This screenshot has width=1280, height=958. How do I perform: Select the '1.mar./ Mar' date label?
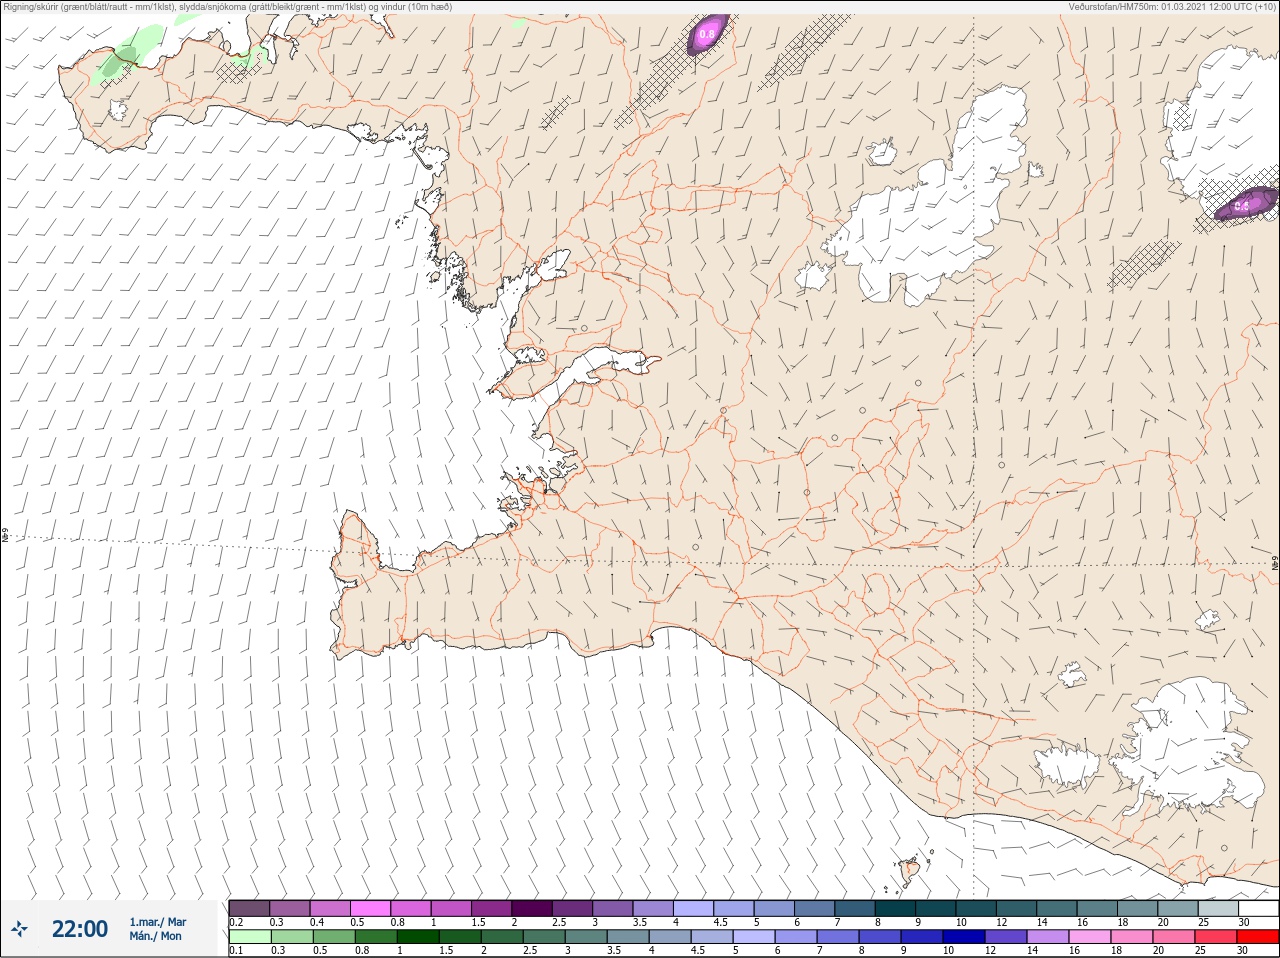click(x=158, y=922)
